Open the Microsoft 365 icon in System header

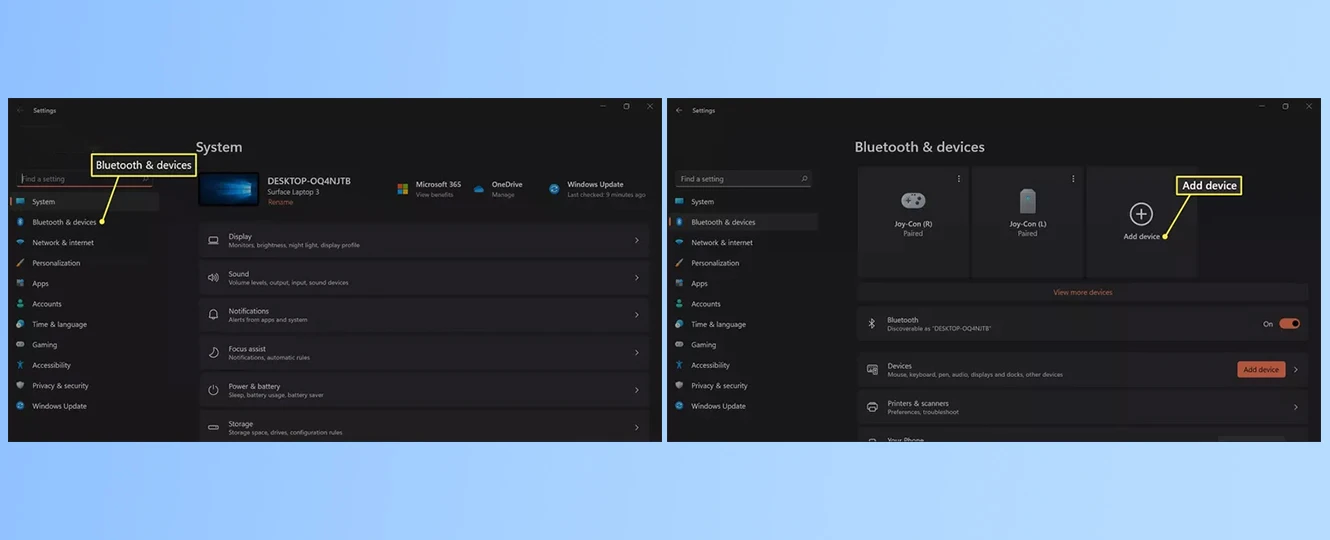point(403,188)
